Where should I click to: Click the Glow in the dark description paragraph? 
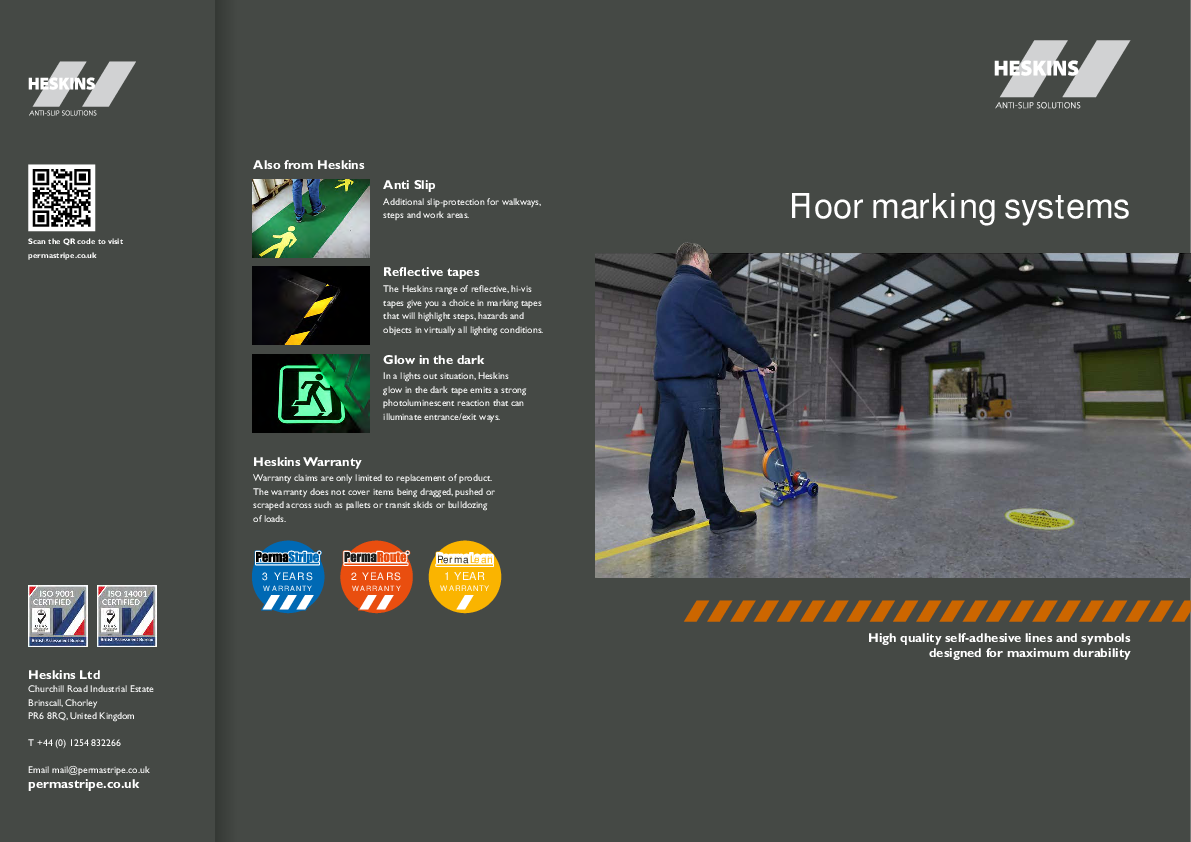pyautogui.click(x=454, y=396)
